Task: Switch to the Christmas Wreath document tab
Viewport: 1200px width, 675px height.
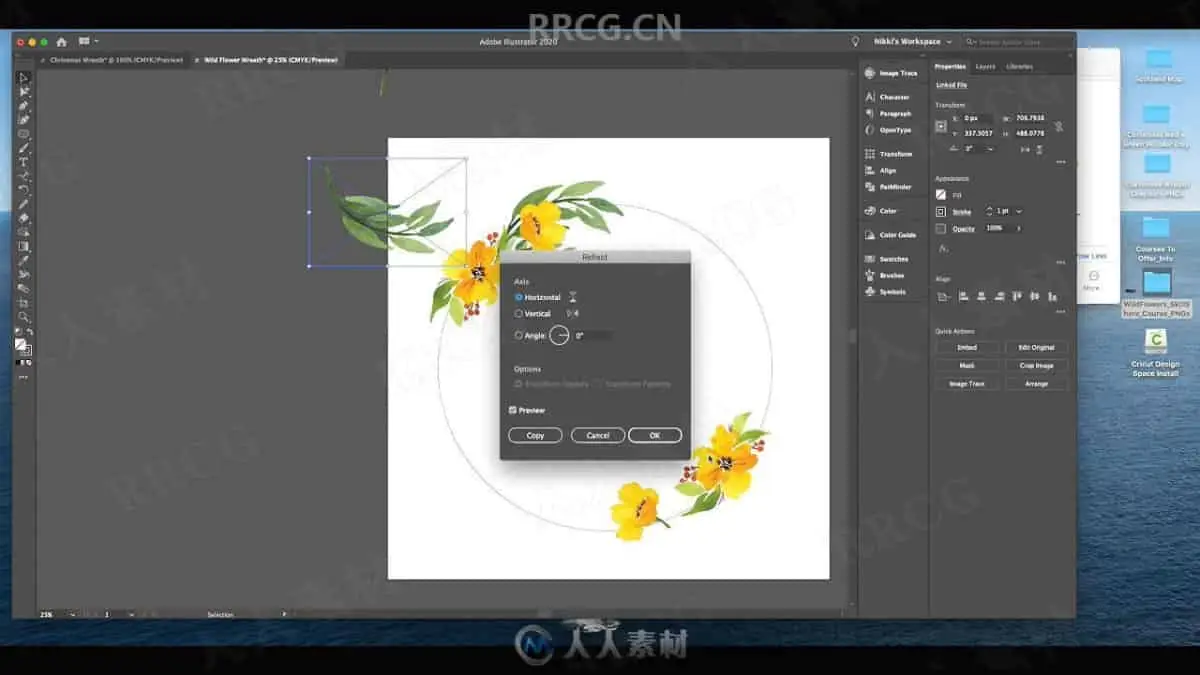Action: click(116, 60)
